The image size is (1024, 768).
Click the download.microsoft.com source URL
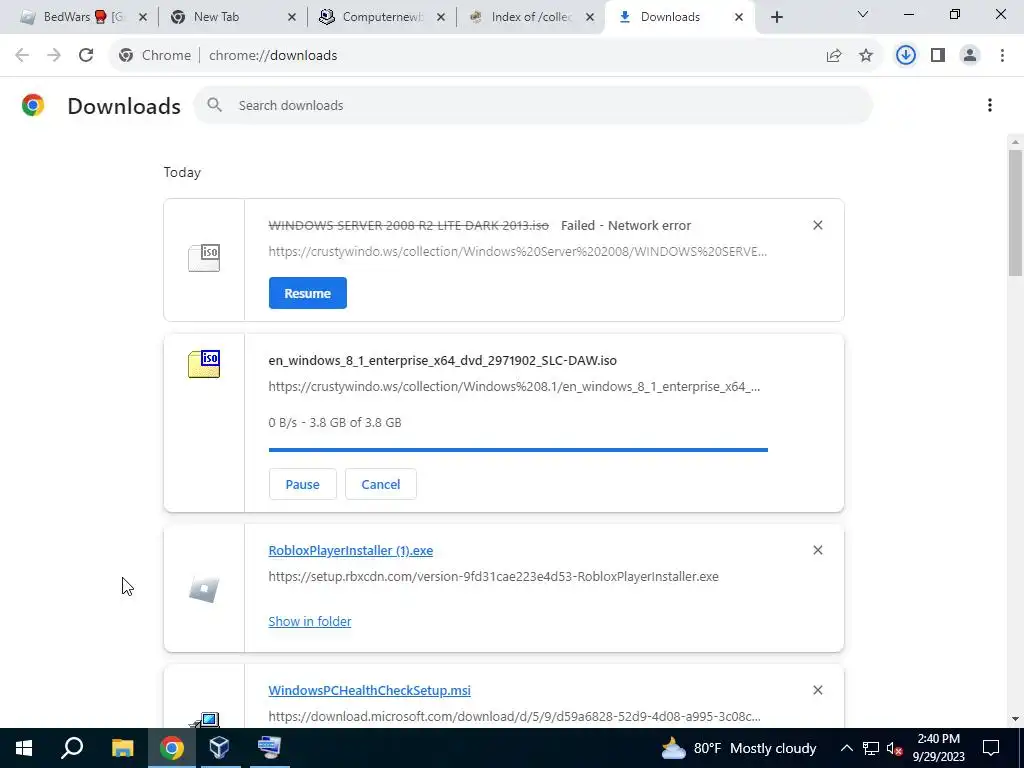pyautogui.click(x=514, y=716)
